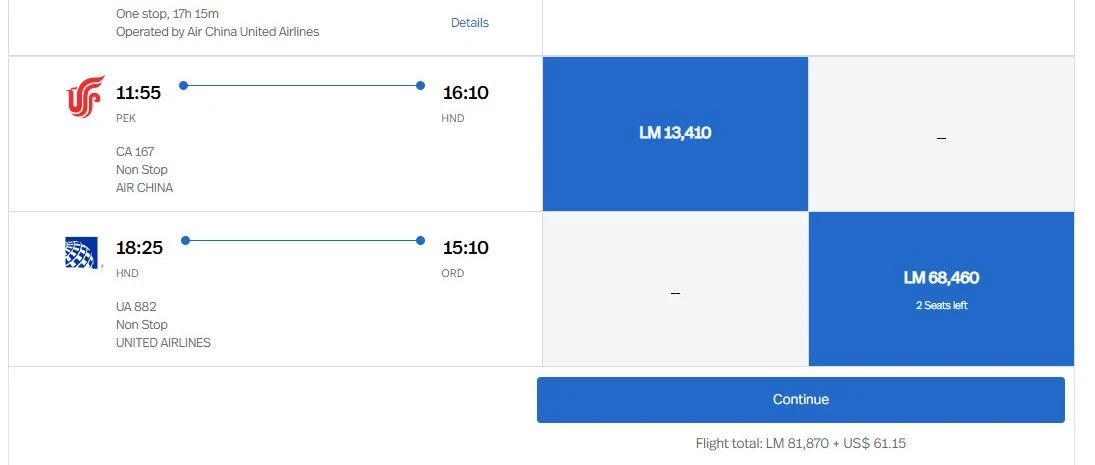
Task: Click the 11:55 departure time from PEK
Action: point(139,93)
